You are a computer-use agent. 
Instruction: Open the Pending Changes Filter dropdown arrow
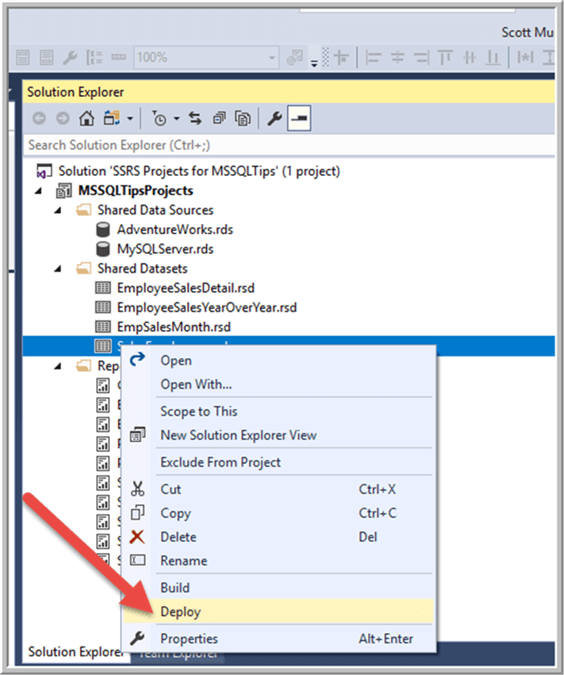click(177, 118)
